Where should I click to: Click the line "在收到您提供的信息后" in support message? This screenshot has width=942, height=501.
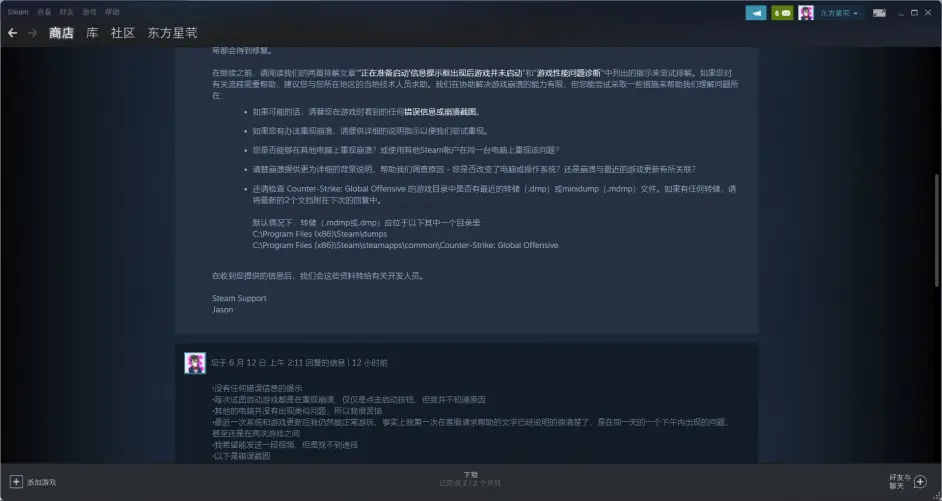coord(319,276)
